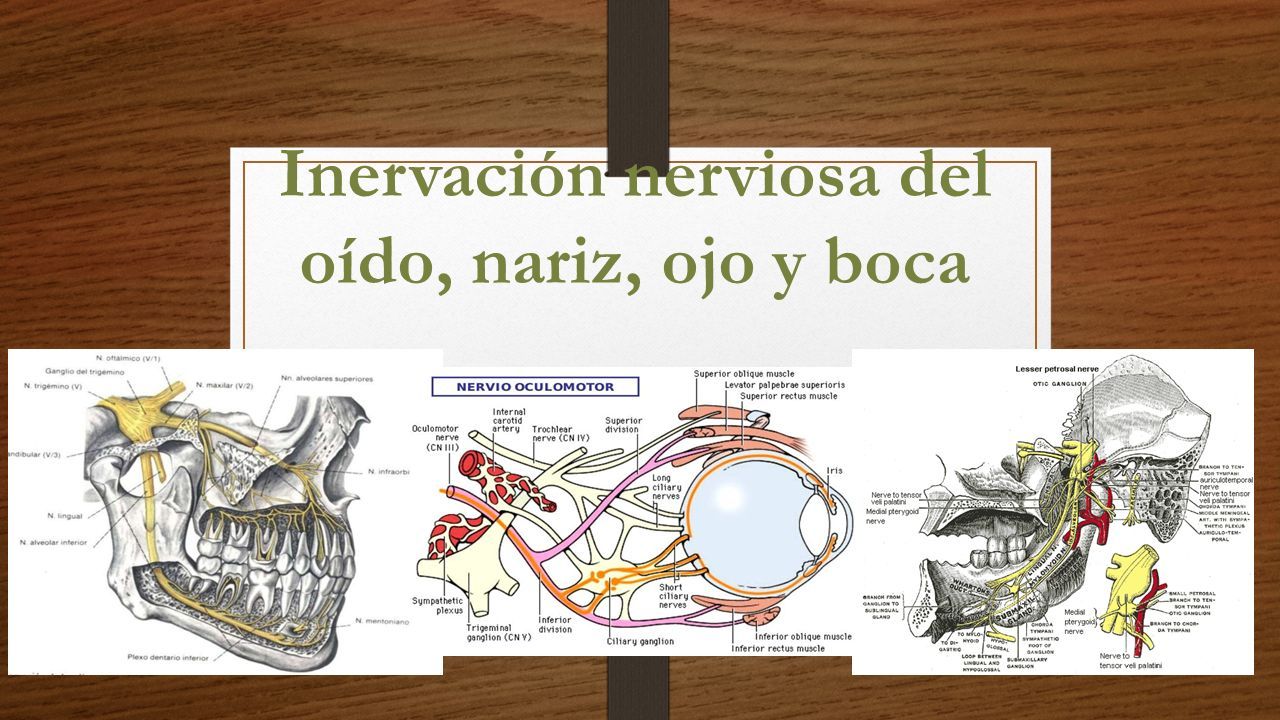The image size is (1280, 720).
Task: Click the "Superior rectus muscle" label
Action: 790,395
